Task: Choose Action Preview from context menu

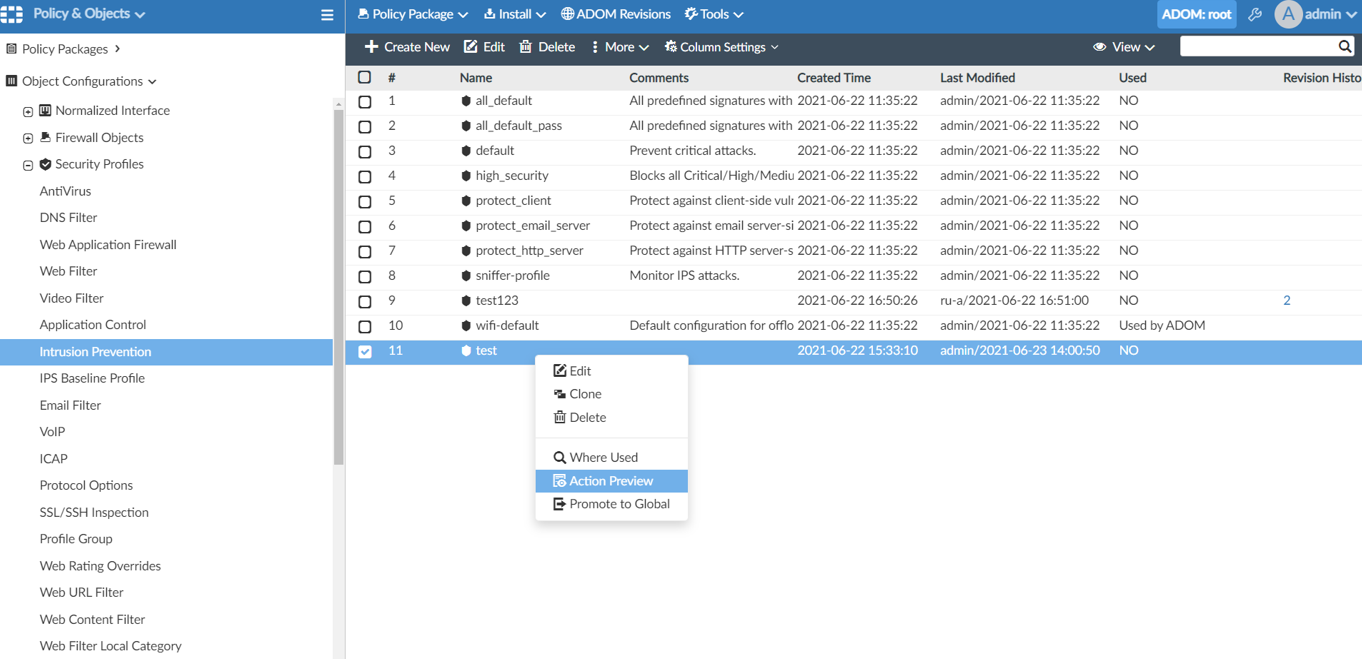Action: pos(611,481)
